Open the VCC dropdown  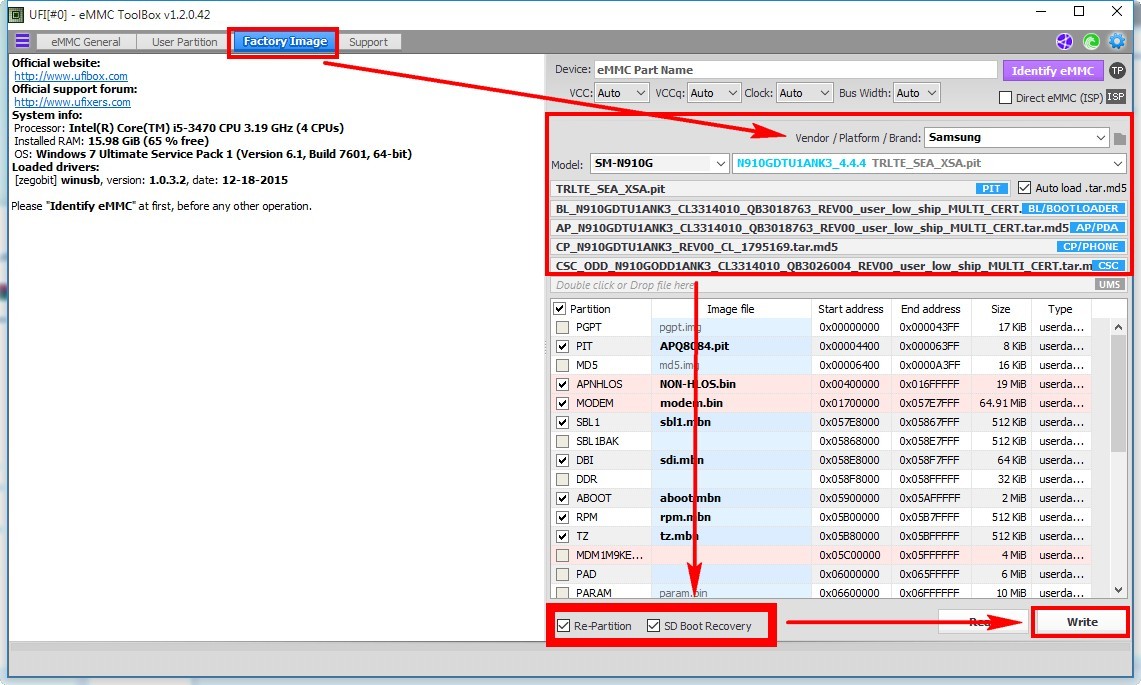[621, 93]
